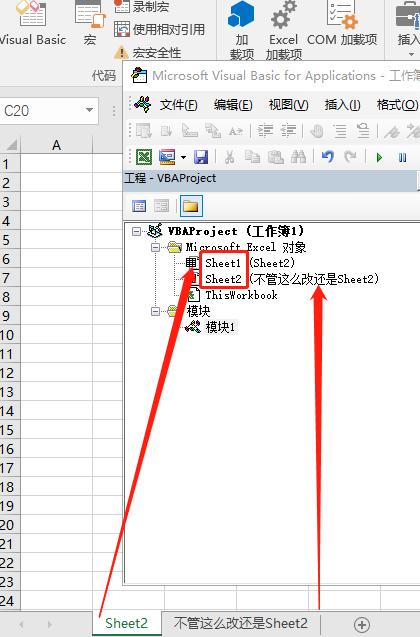Open the Name Box dropdown arrow

click(89, 110)
